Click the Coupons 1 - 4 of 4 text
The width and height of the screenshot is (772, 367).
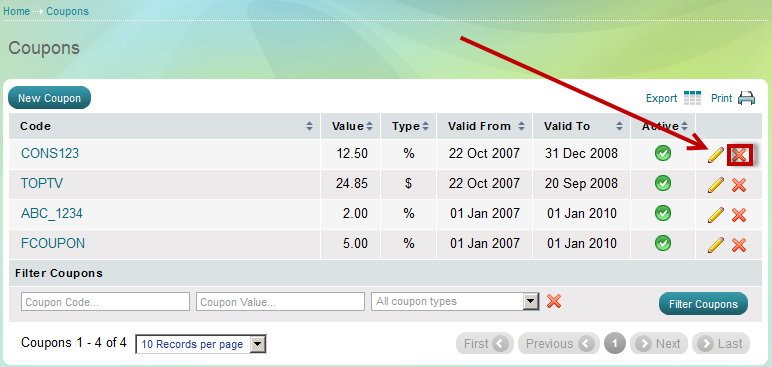74,342
